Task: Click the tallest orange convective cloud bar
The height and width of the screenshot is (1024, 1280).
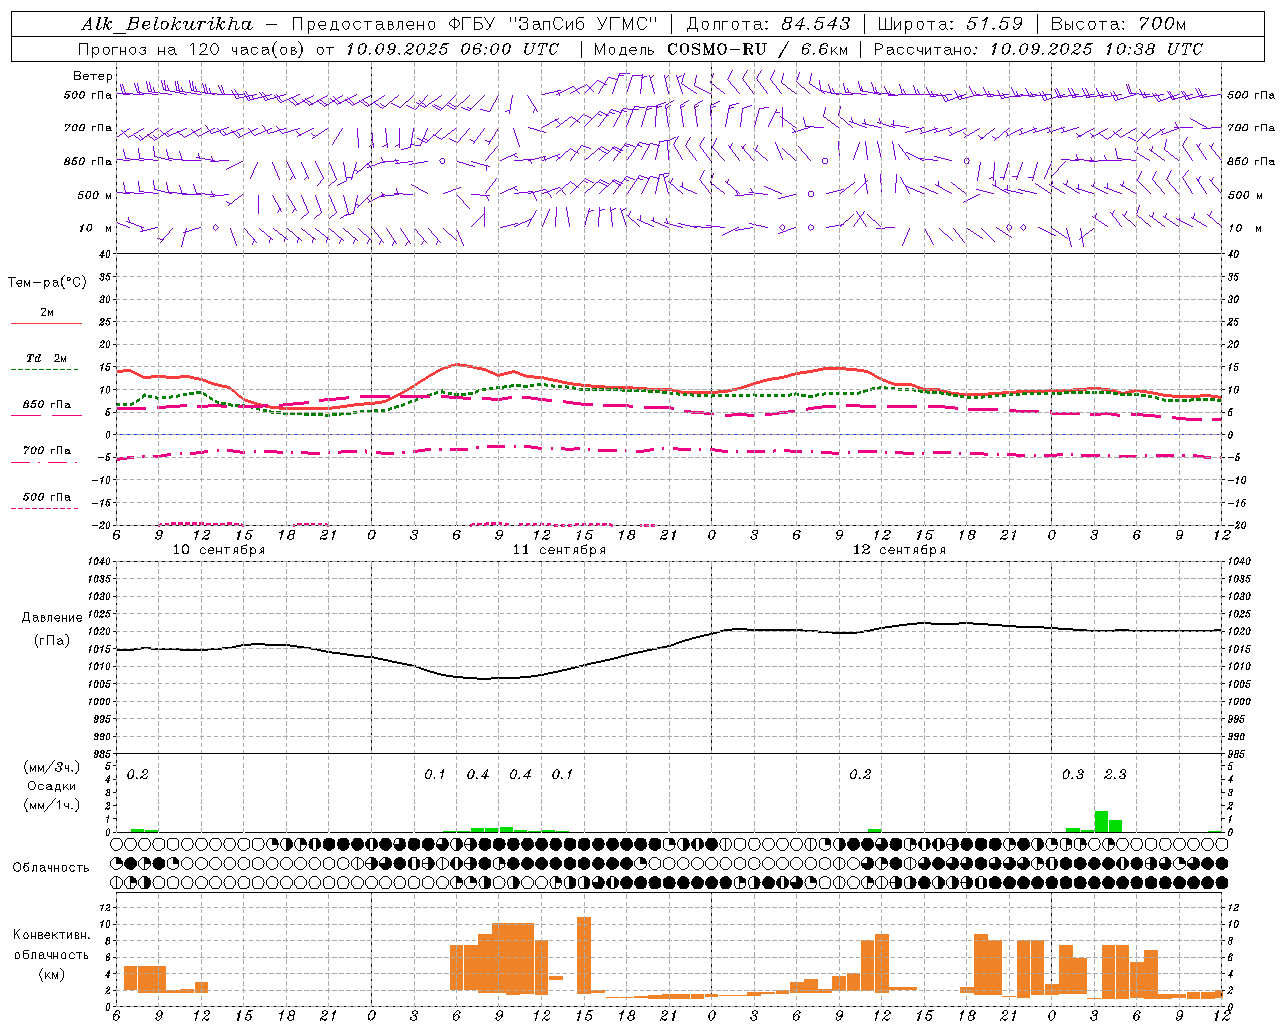Action: 584,955
